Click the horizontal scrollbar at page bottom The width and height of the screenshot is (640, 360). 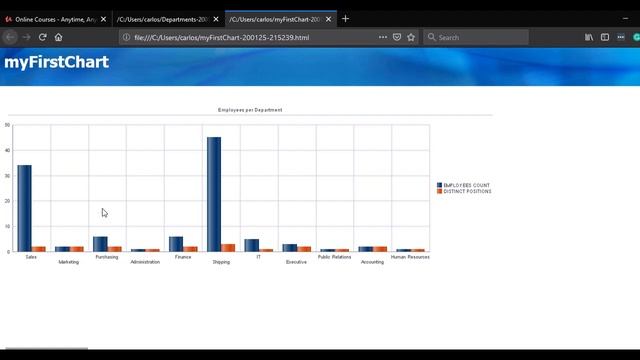point(47,348)
